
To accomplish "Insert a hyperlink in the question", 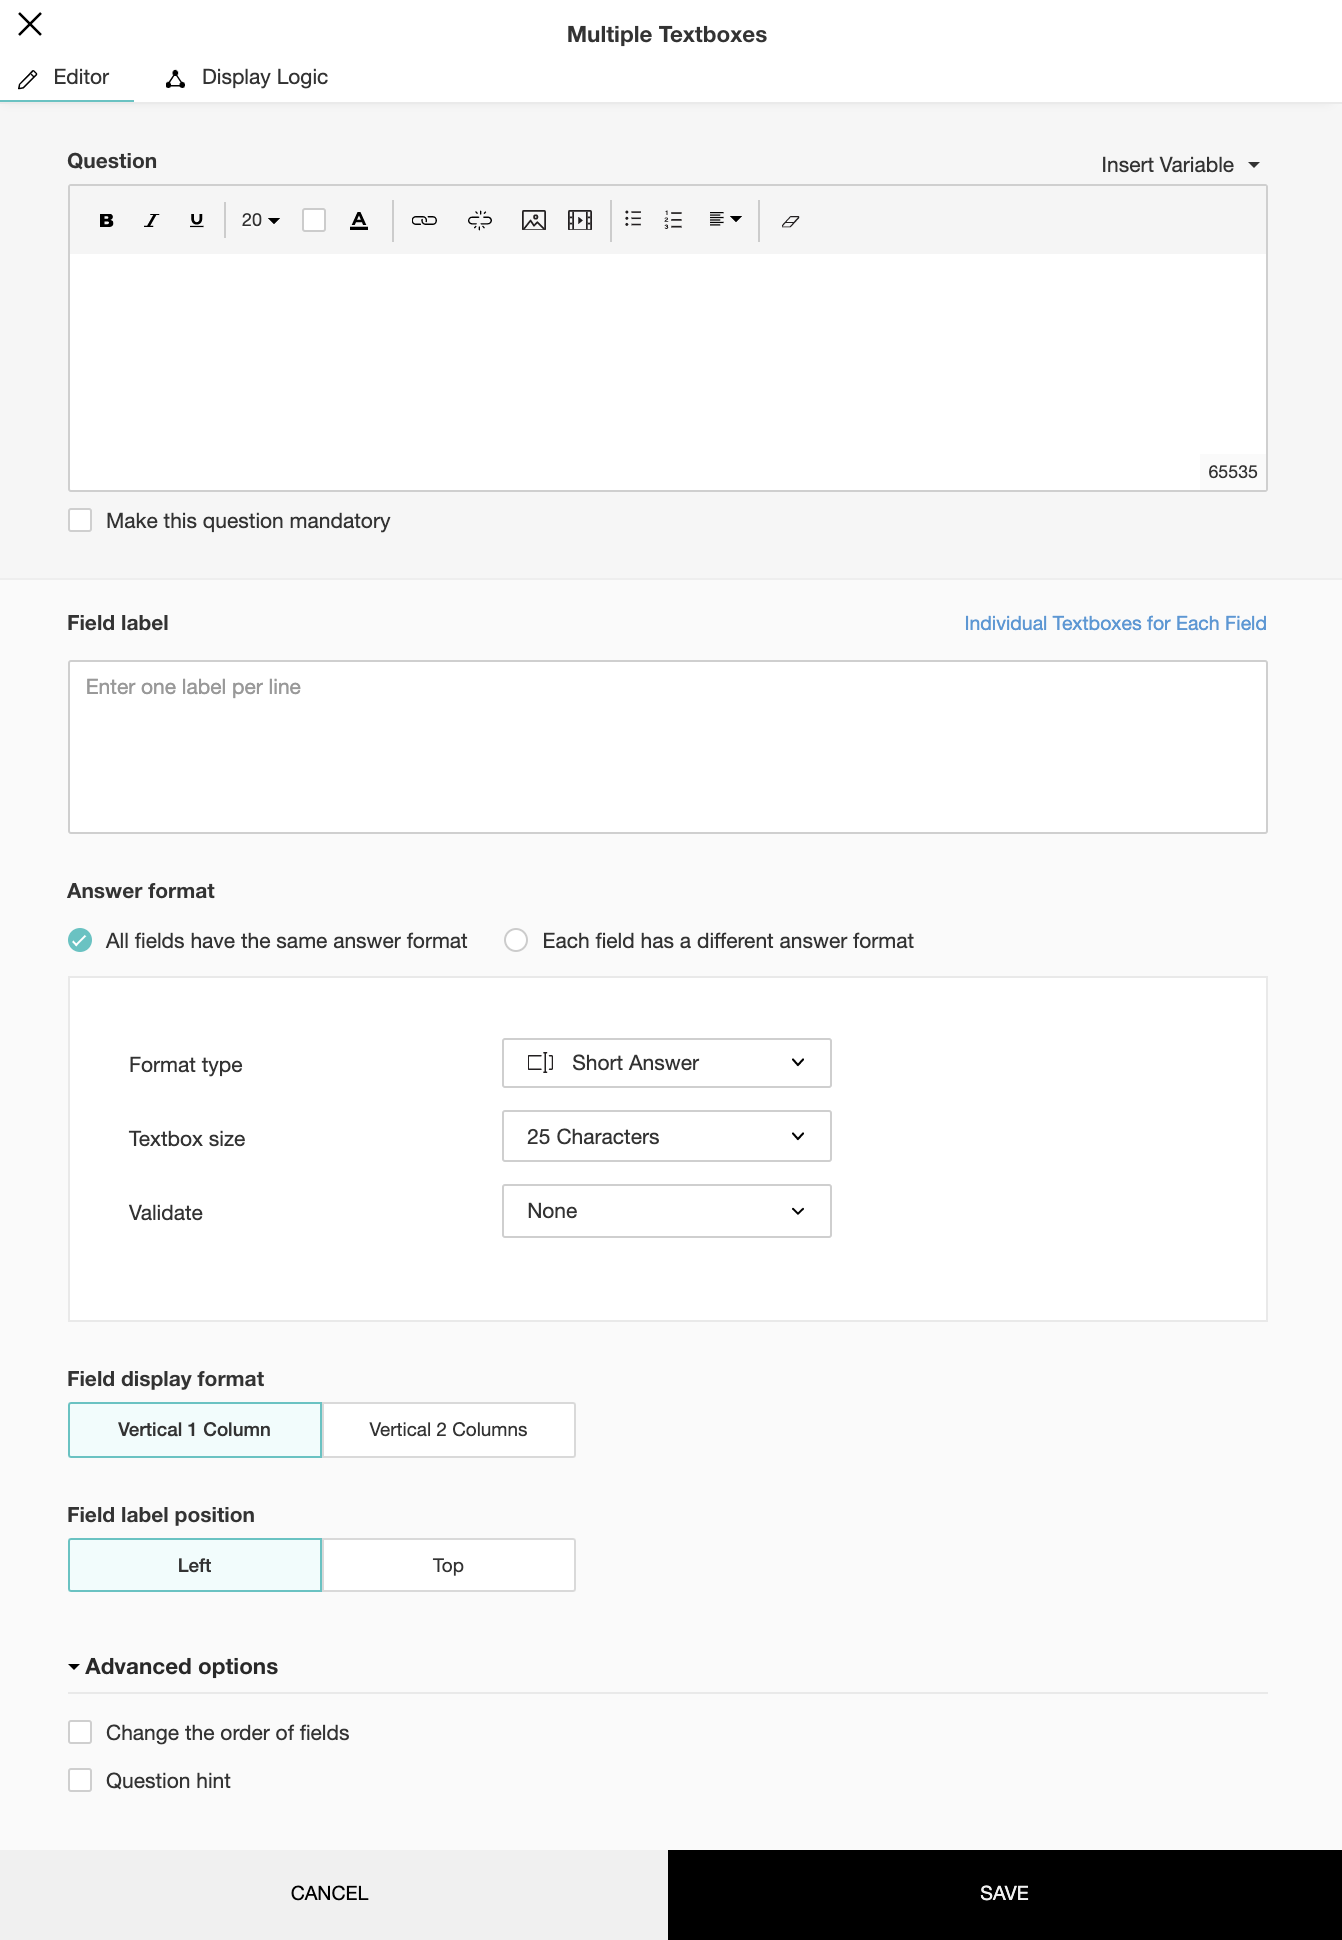I will [424, 220].
